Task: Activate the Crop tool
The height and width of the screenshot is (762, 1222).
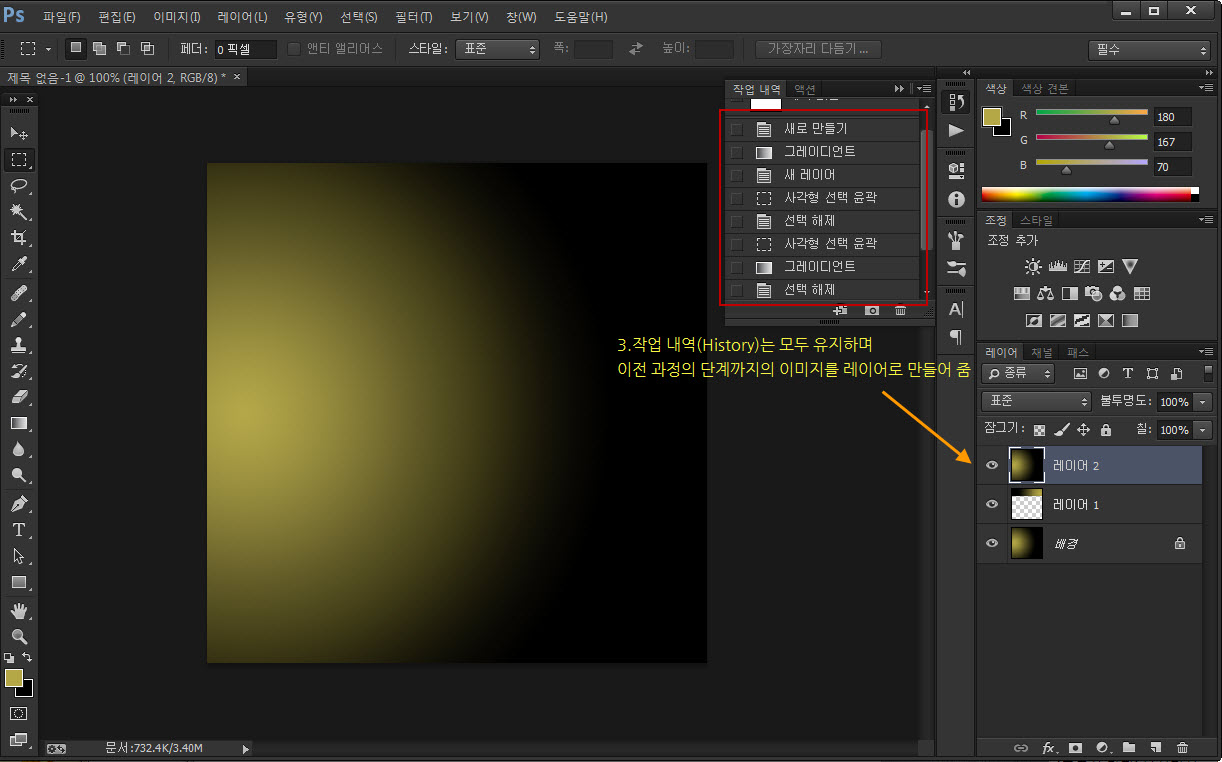Action: (x=19, y=238)
